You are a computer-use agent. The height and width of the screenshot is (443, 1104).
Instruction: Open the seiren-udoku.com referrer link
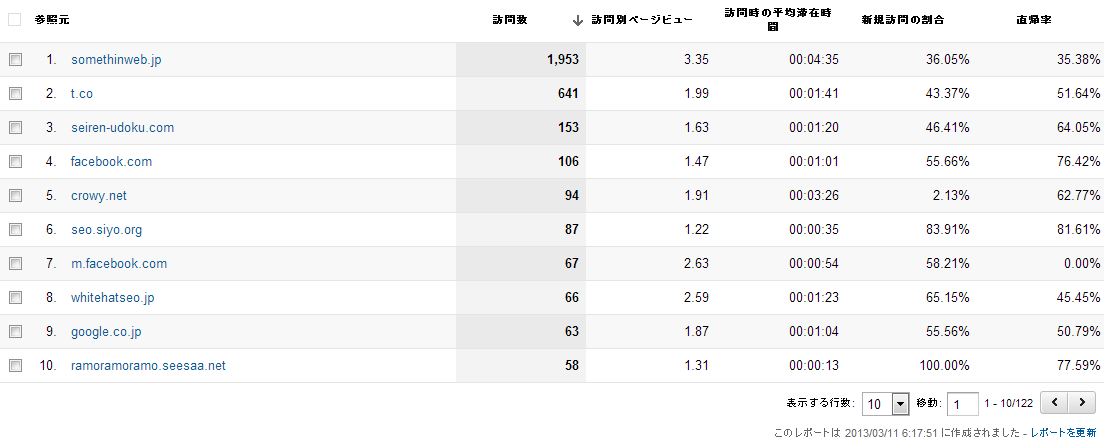pyautogui.click(x=122, y=128)
